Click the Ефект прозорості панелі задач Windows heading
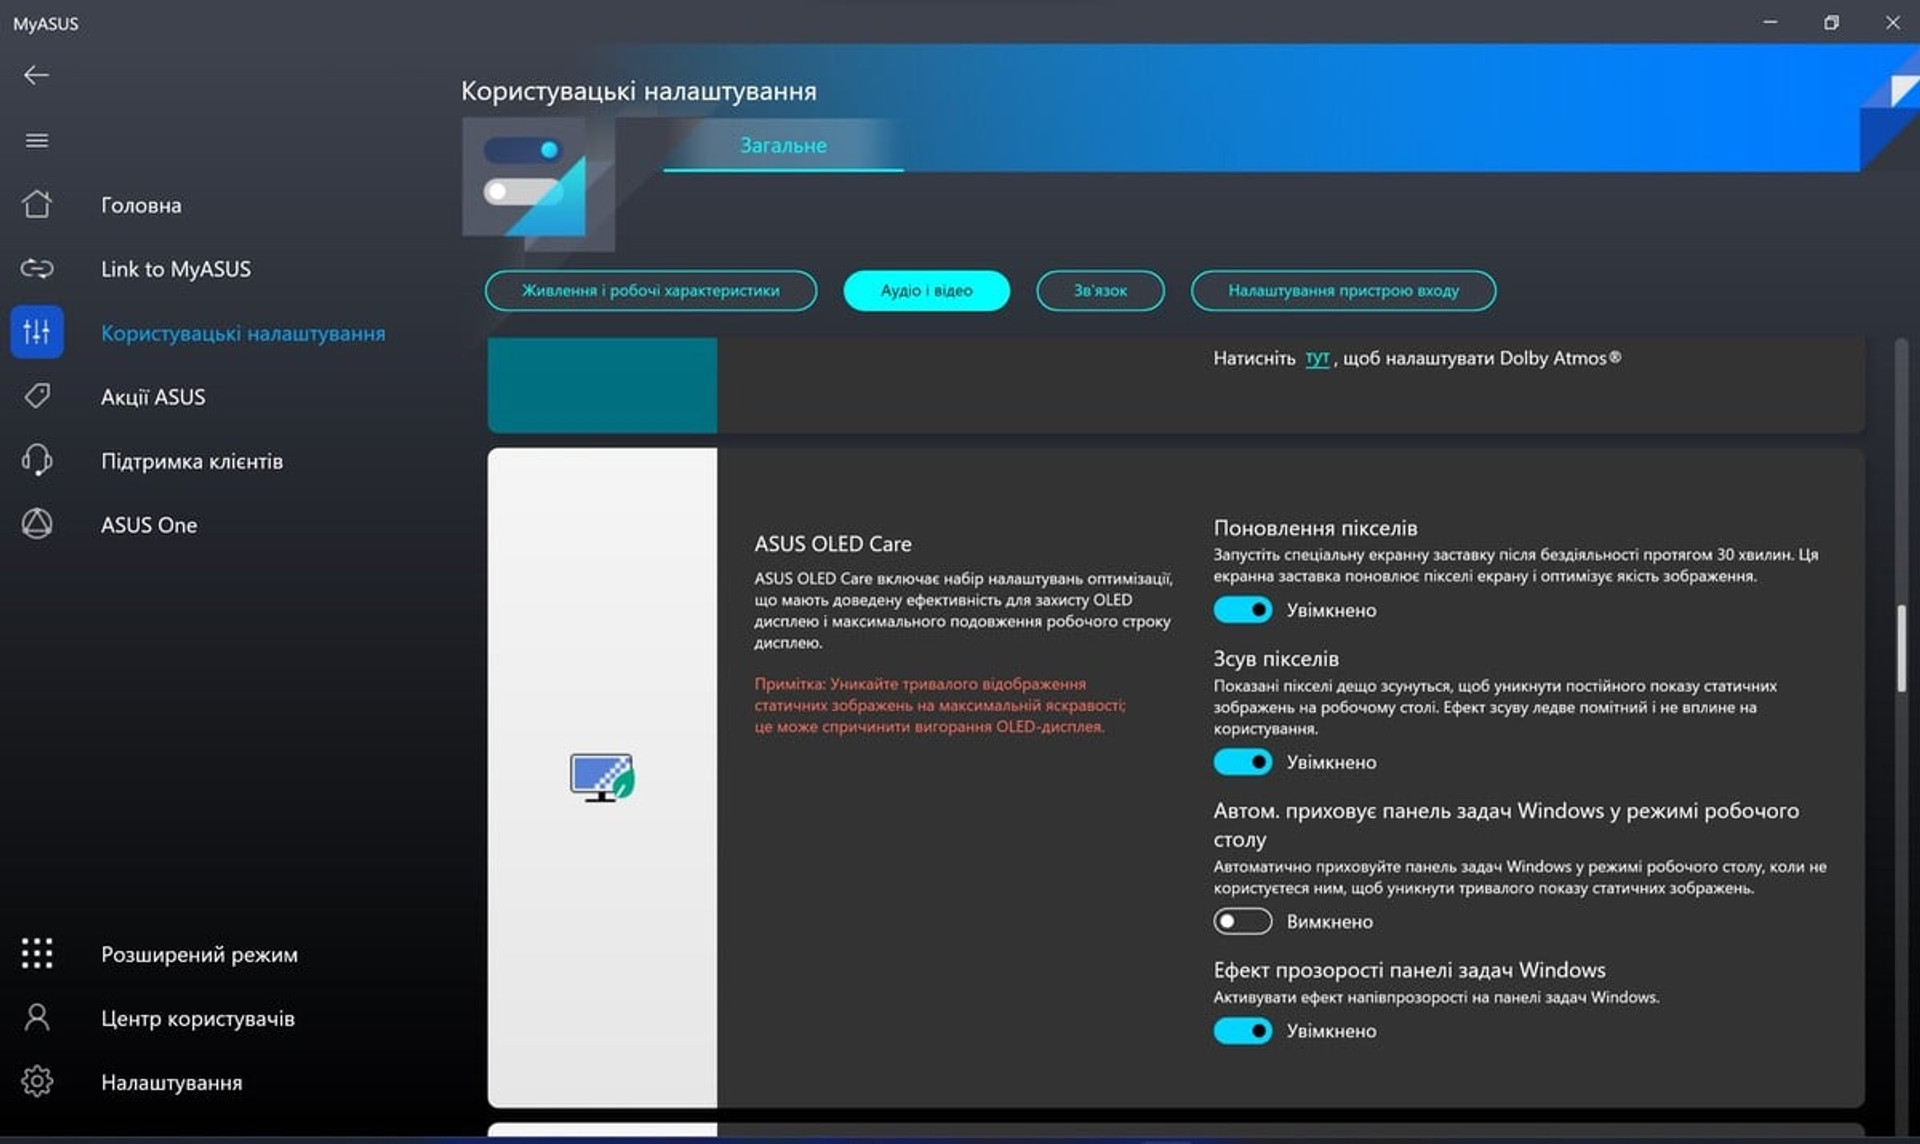Screen dimensions: 1920x1144 pyautogui.click(x=1409, y=970)
